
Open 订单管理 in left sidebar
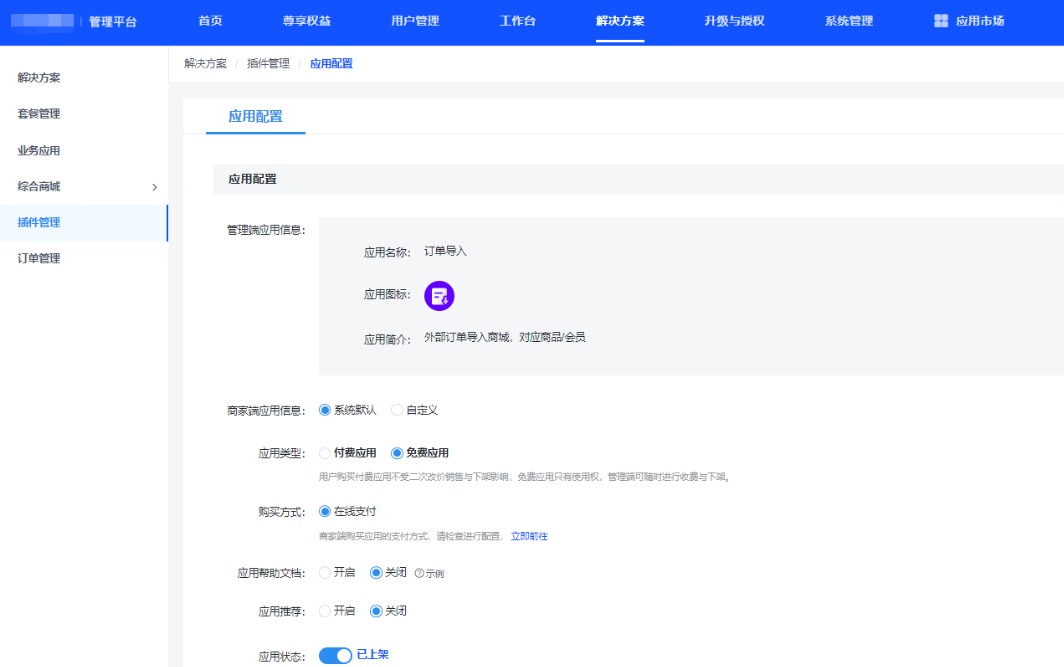[39, 258]
